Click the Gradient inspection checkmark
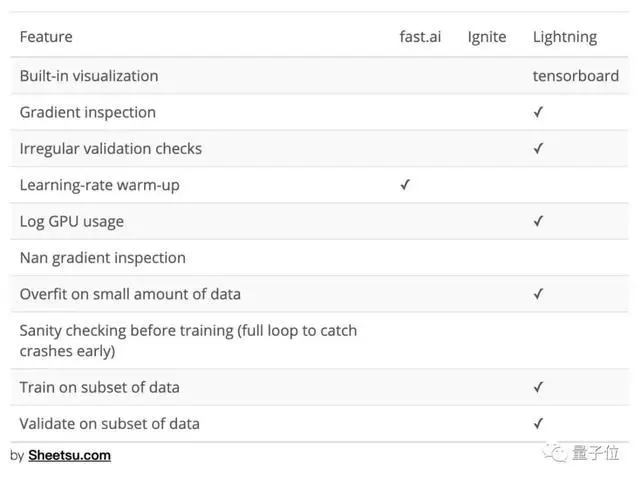The width and height of the screenshot is (640, 481). click(538, 112)
